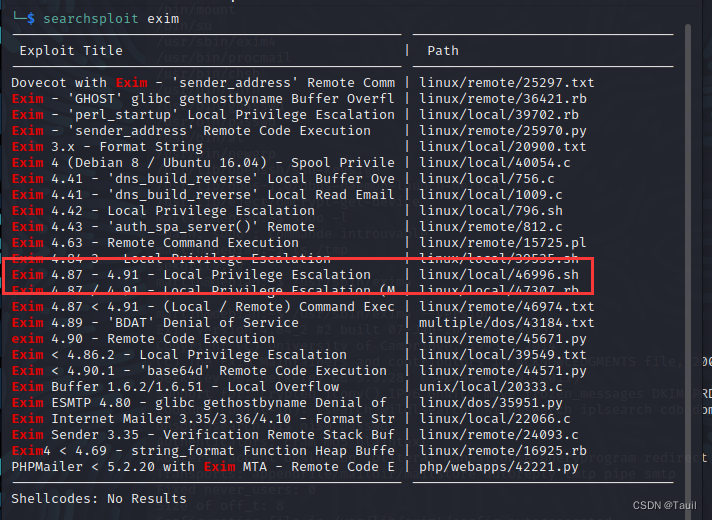Select 'Exim 4.87 < 4.91 Command Exec' title

coord(203,307)
